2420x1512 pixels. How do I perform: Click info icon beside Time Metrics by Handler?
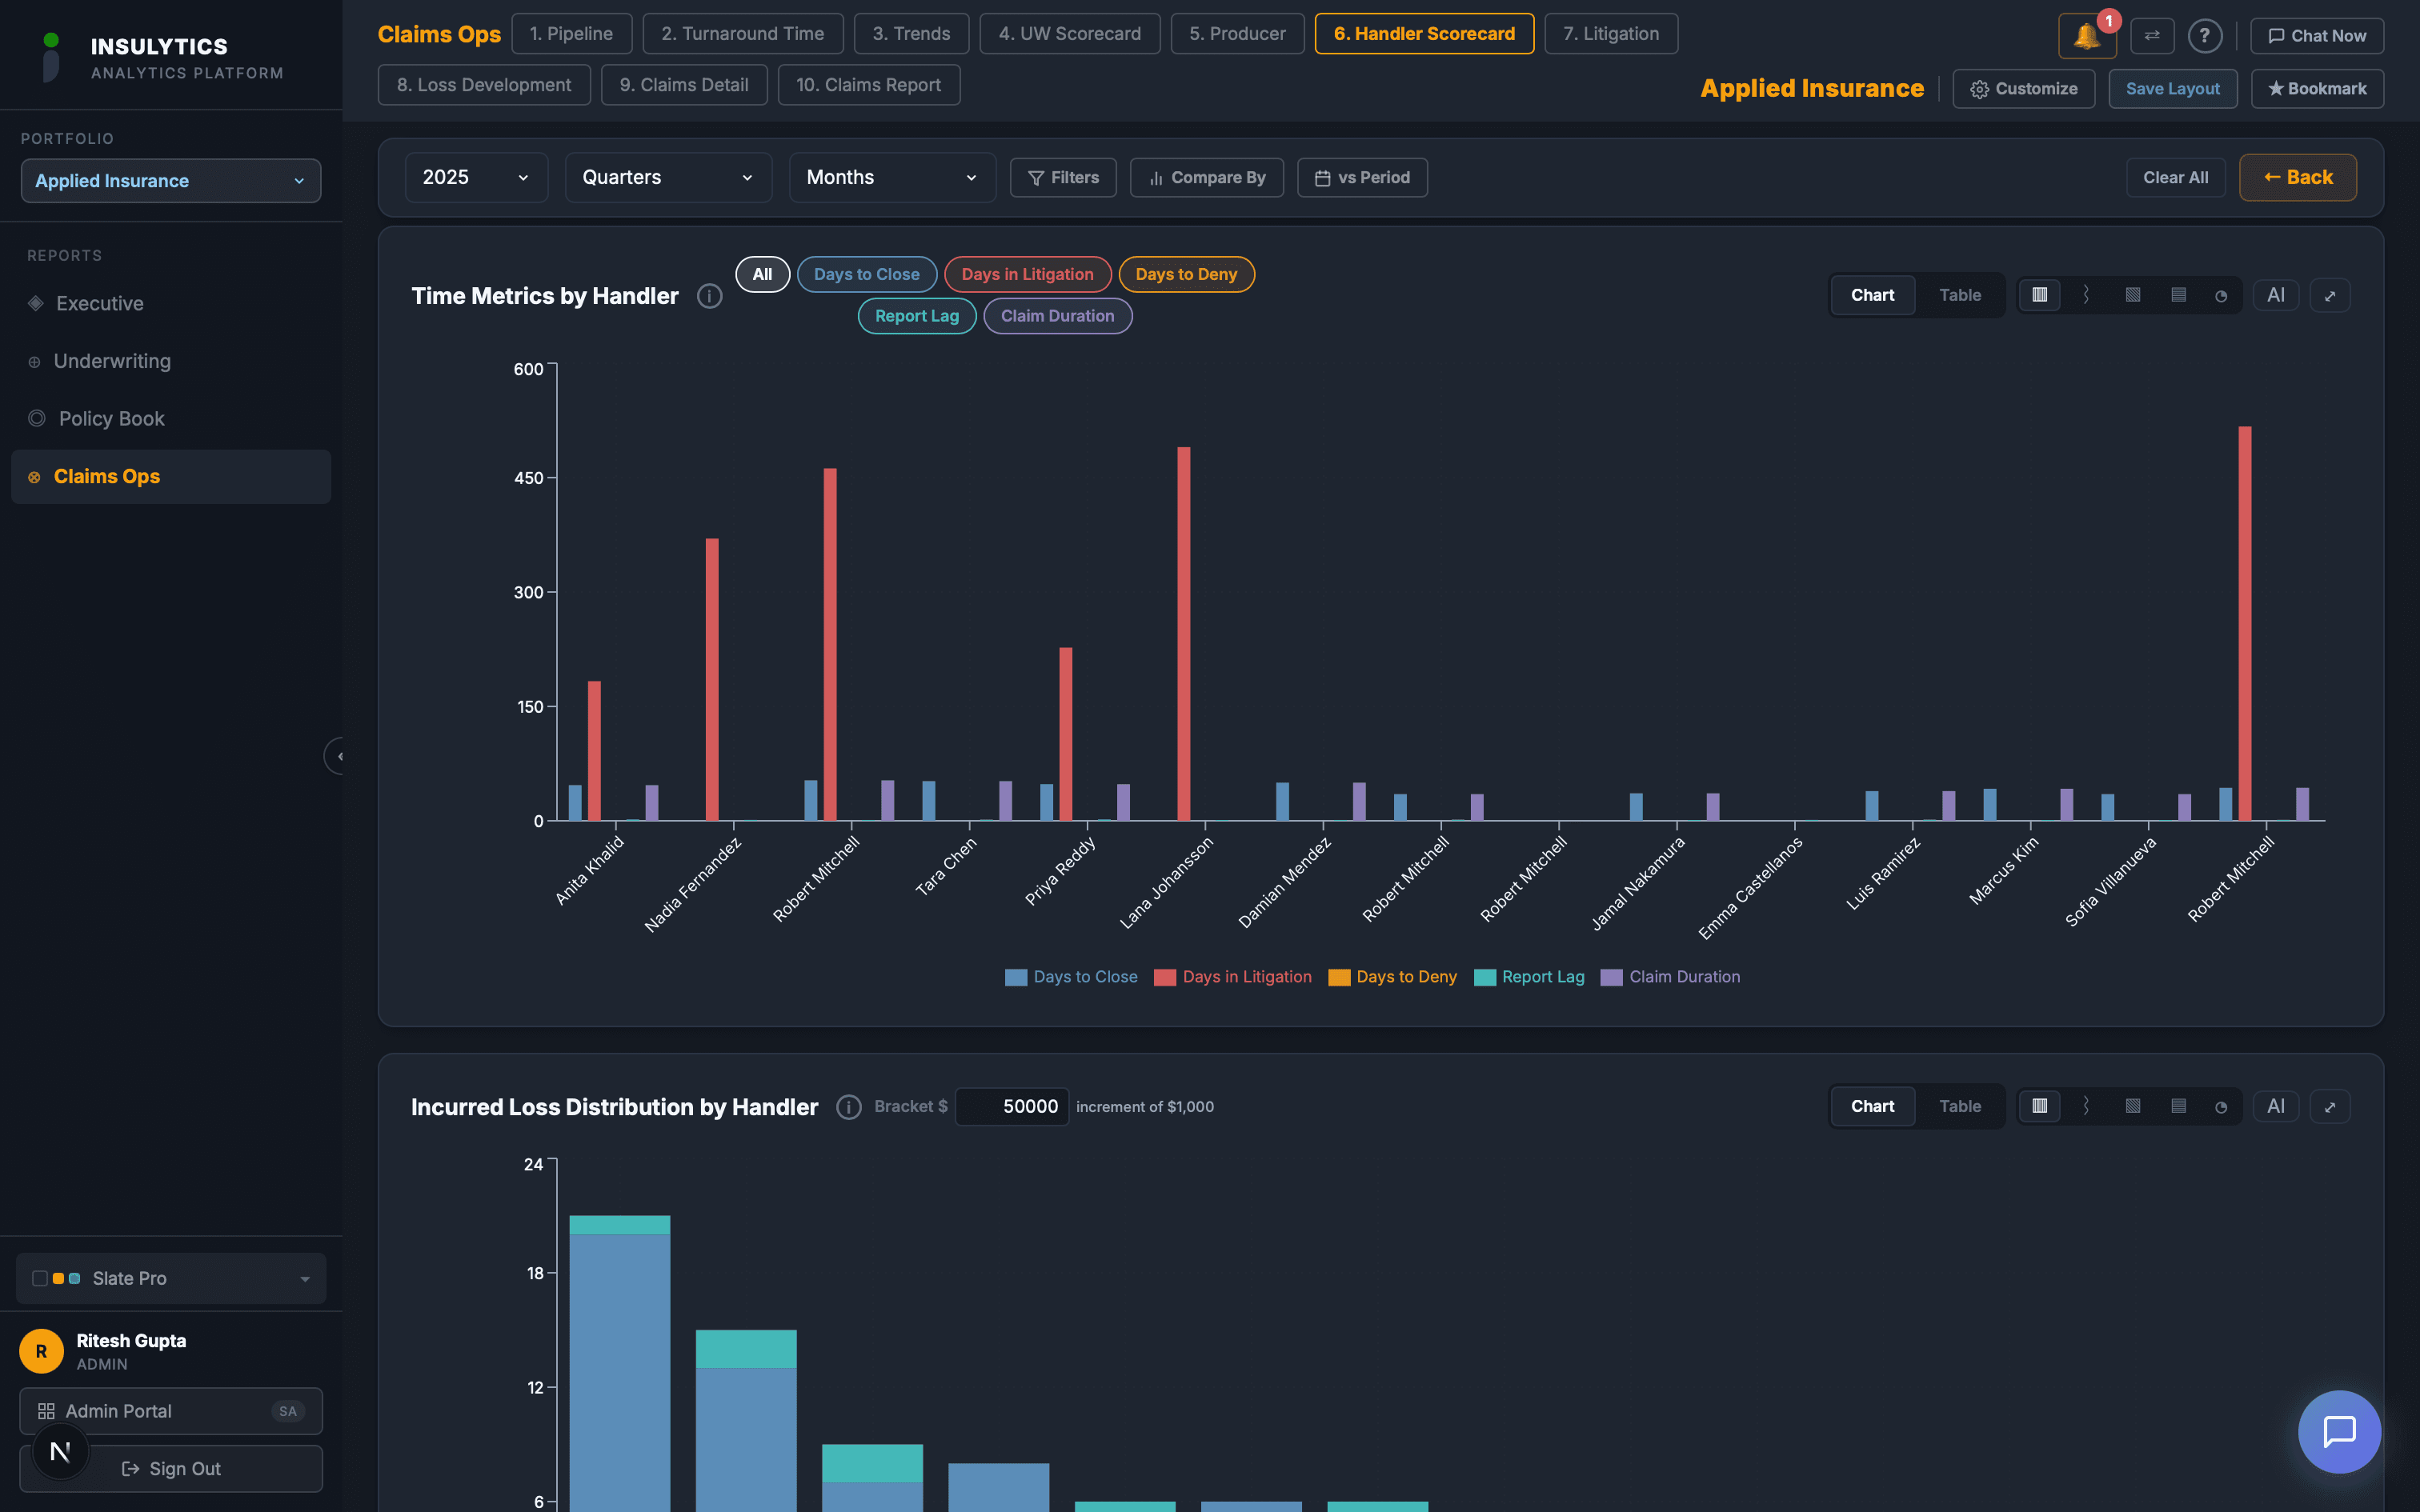point(709,296)
